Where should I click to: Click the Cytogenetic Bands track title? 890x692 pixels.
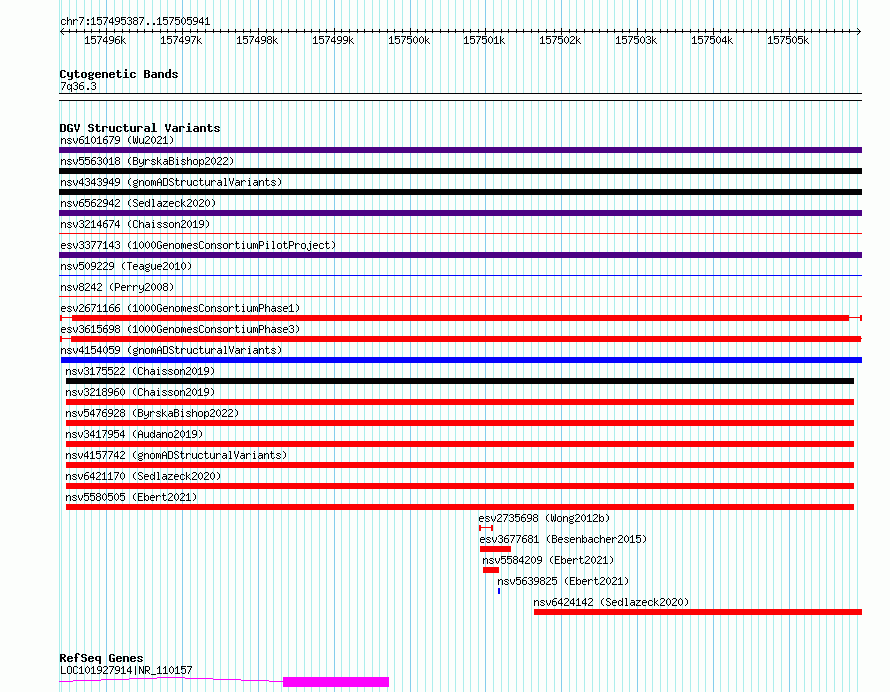119,74
